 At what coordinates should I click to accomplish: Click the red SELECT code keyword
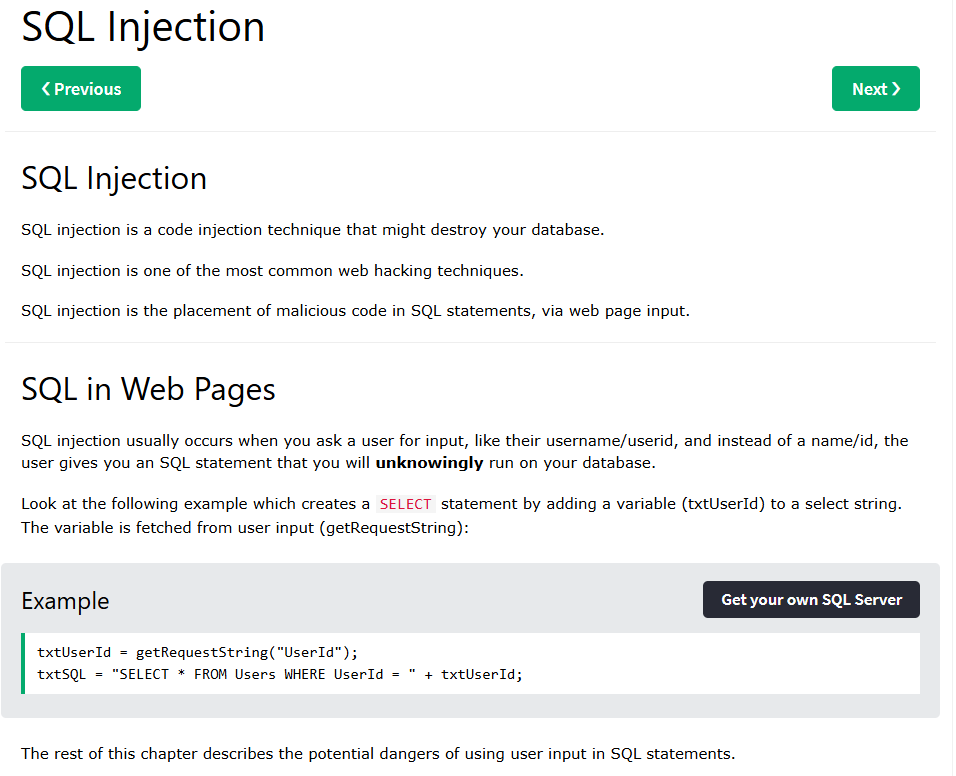[x=405, y=504]
